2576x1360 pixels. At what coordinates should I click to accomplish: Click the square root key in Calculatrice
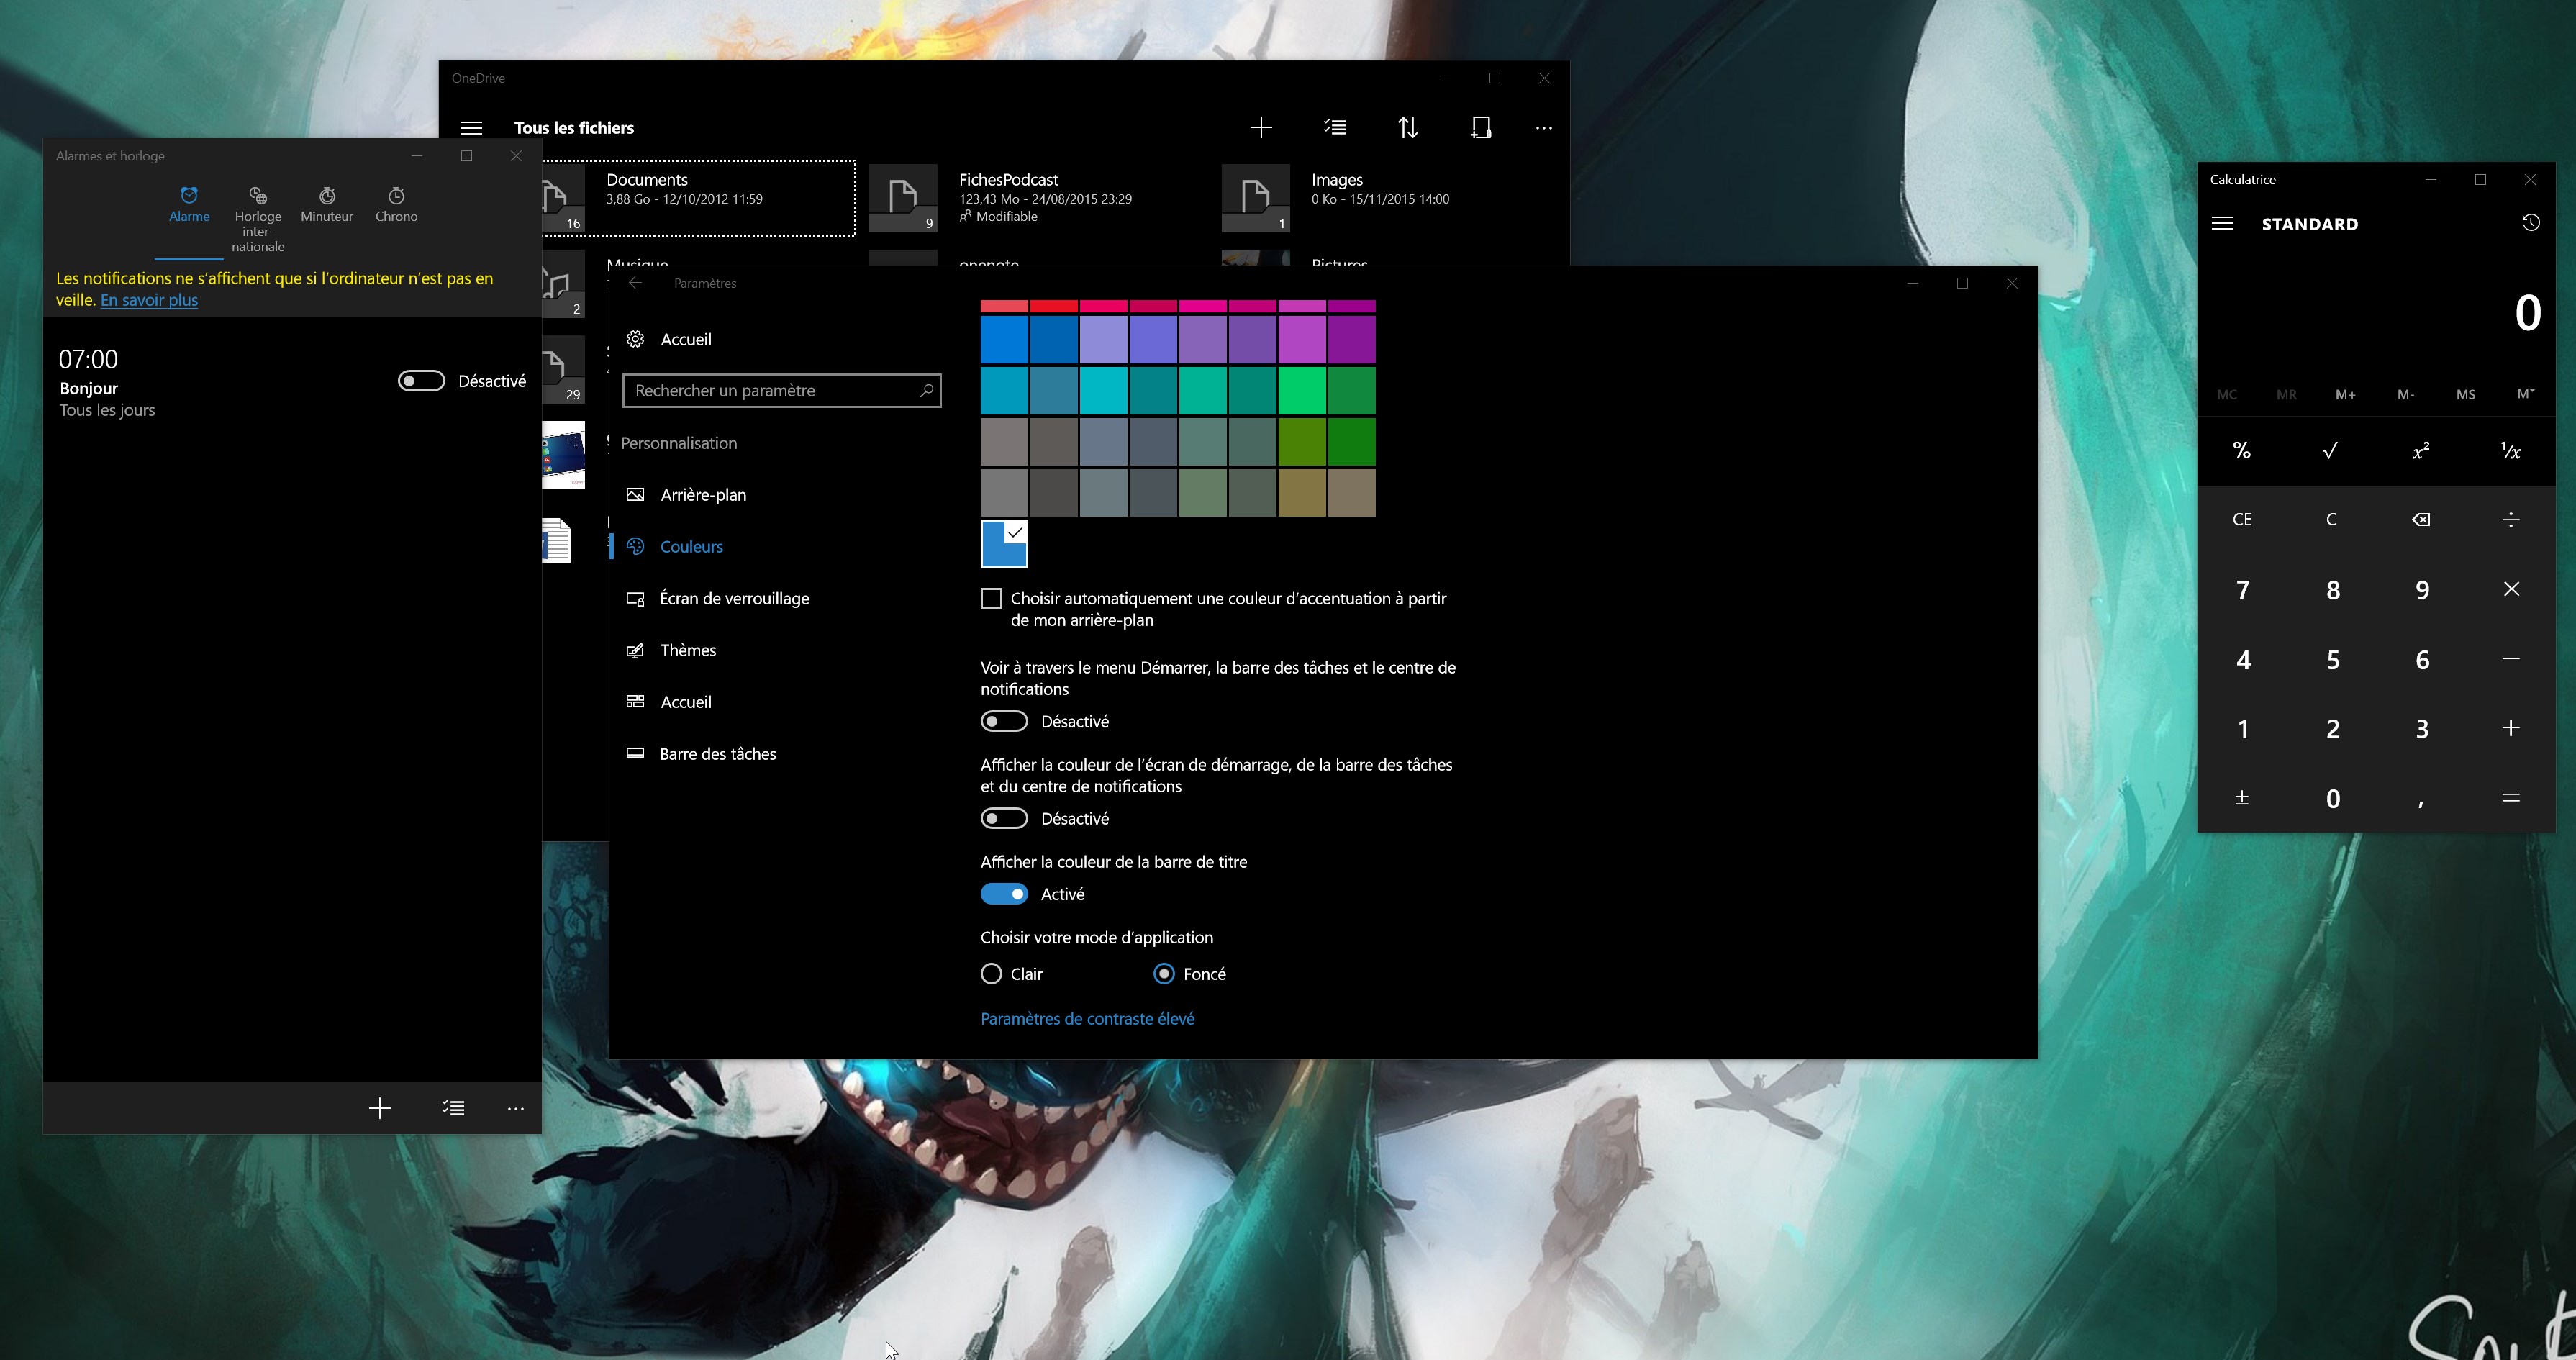coord(2331,451)
